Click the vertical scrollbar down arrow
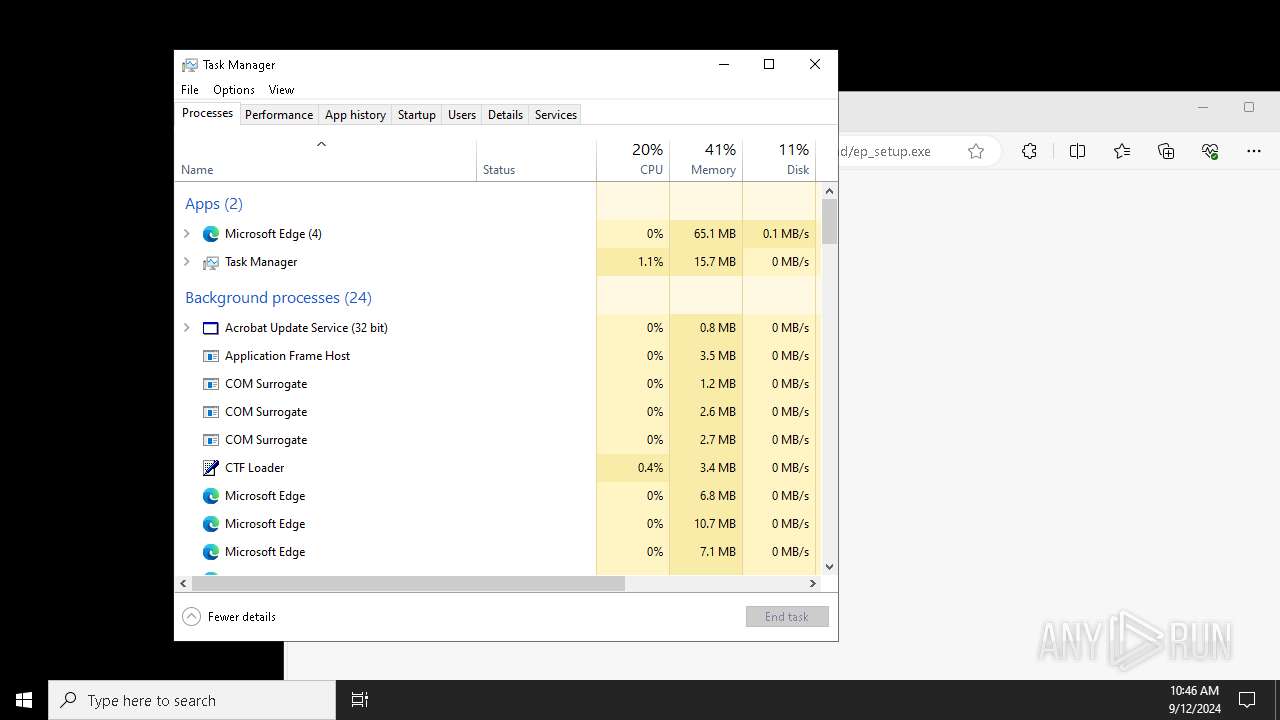The image size is (1280, 720). point(829,567)
